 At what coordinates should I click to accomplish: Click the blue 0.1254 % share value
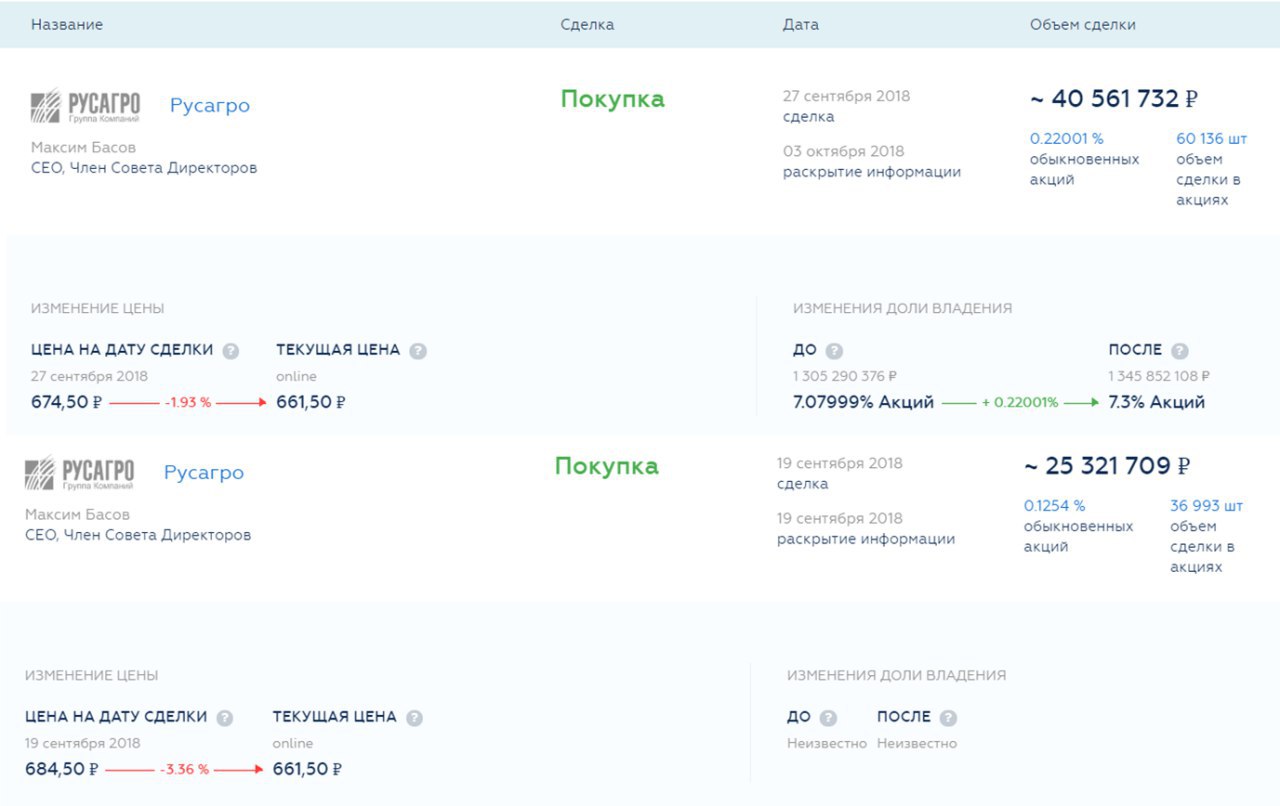tap(1054, 506)
